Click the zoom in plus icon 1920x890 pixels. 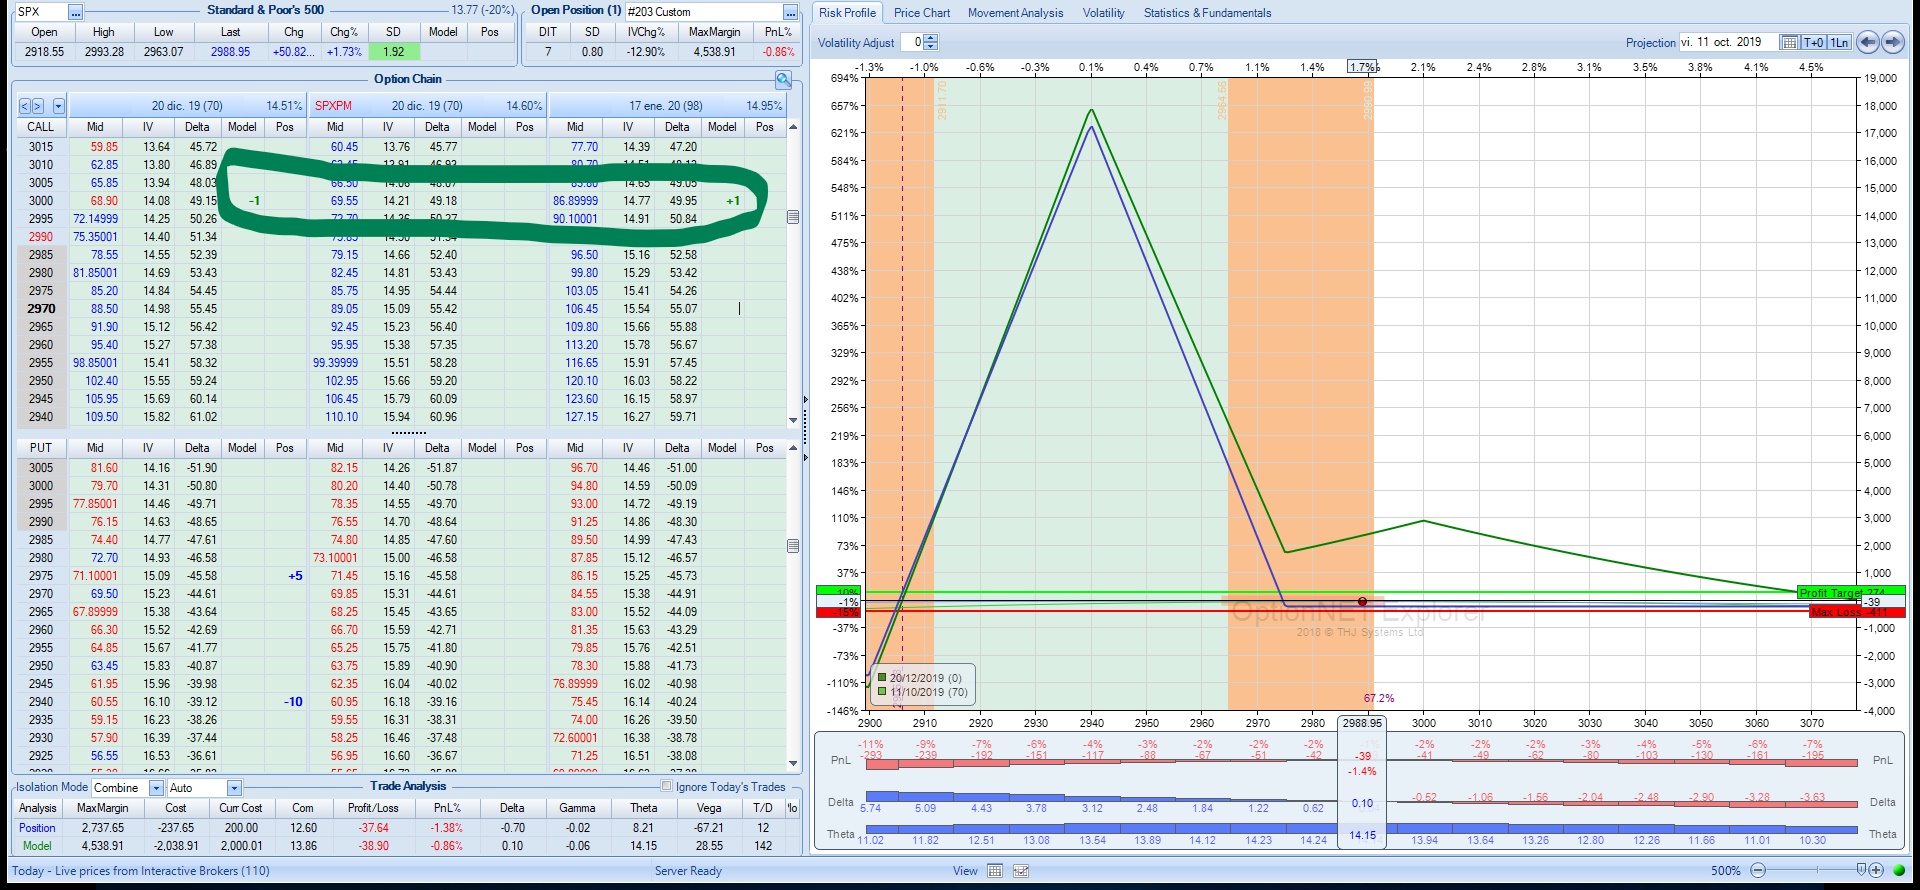[x=1877, y=871]
